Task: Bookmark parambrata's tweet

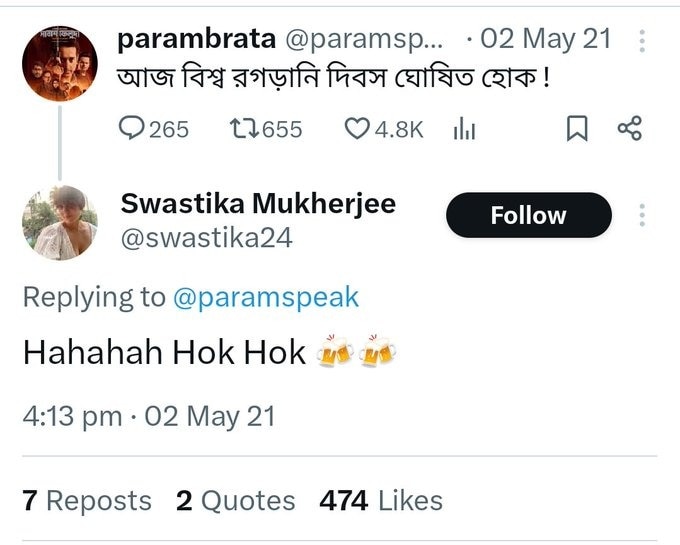Action: pyautogui.click(x=577, y=129)
